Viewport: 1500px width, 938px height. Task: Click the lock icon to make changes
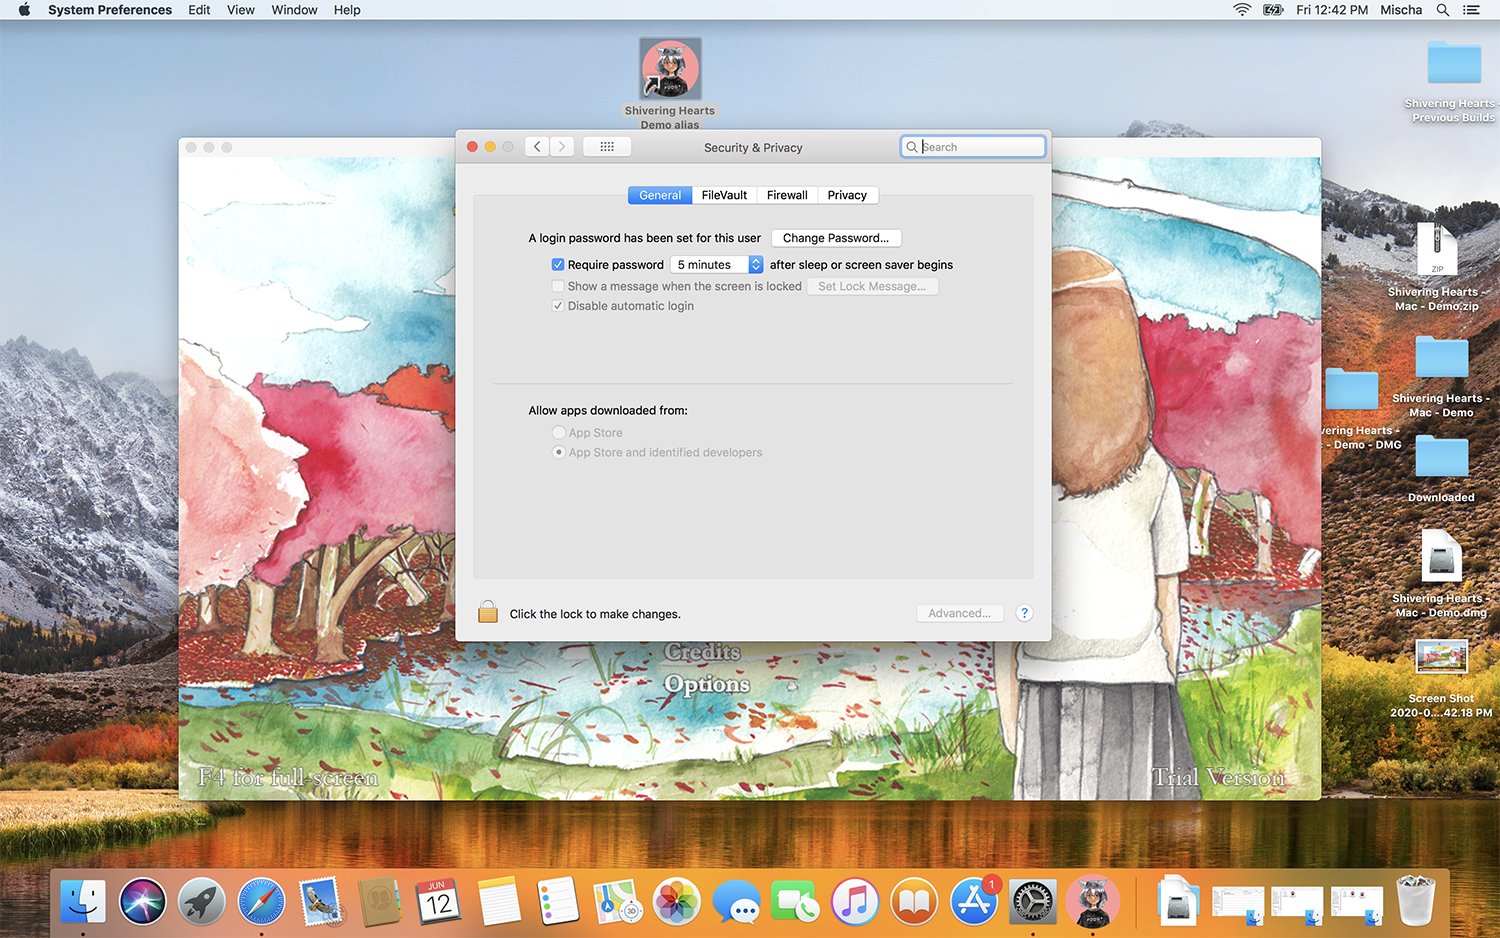point(488,612)
